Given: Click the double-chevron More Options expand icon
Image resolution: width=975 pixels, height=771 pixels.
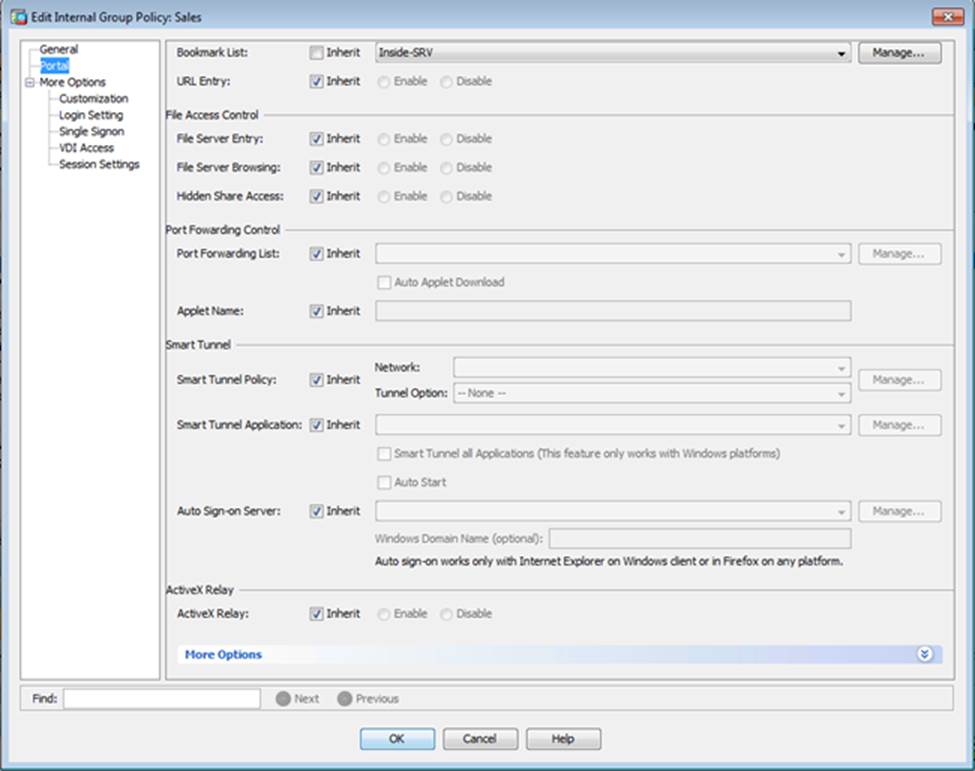Looking at the screenshot, I should pyautogui.click(x=924, y=654).
